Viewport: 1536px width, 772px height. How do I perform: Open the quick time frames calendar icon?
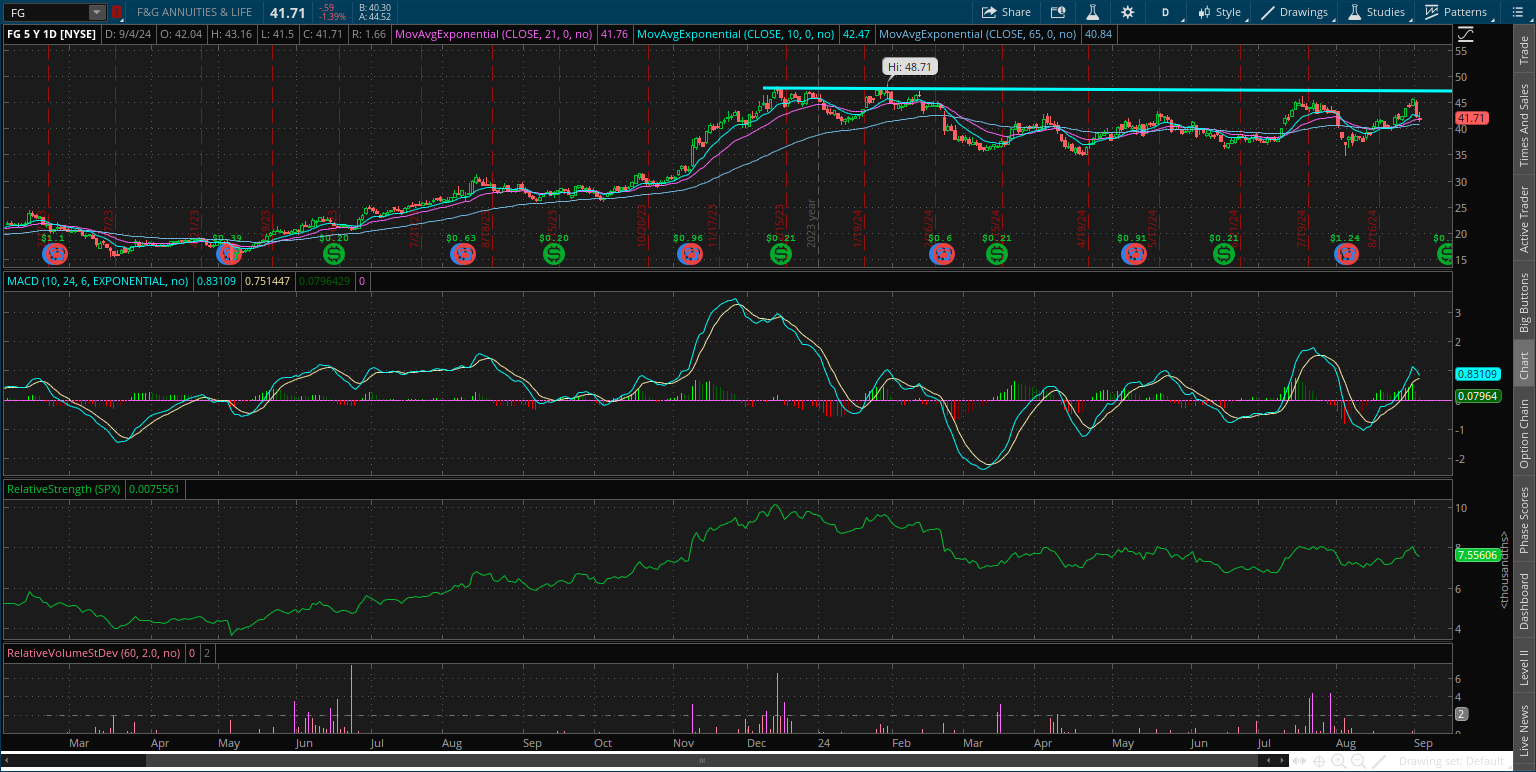click(1058, 12)
